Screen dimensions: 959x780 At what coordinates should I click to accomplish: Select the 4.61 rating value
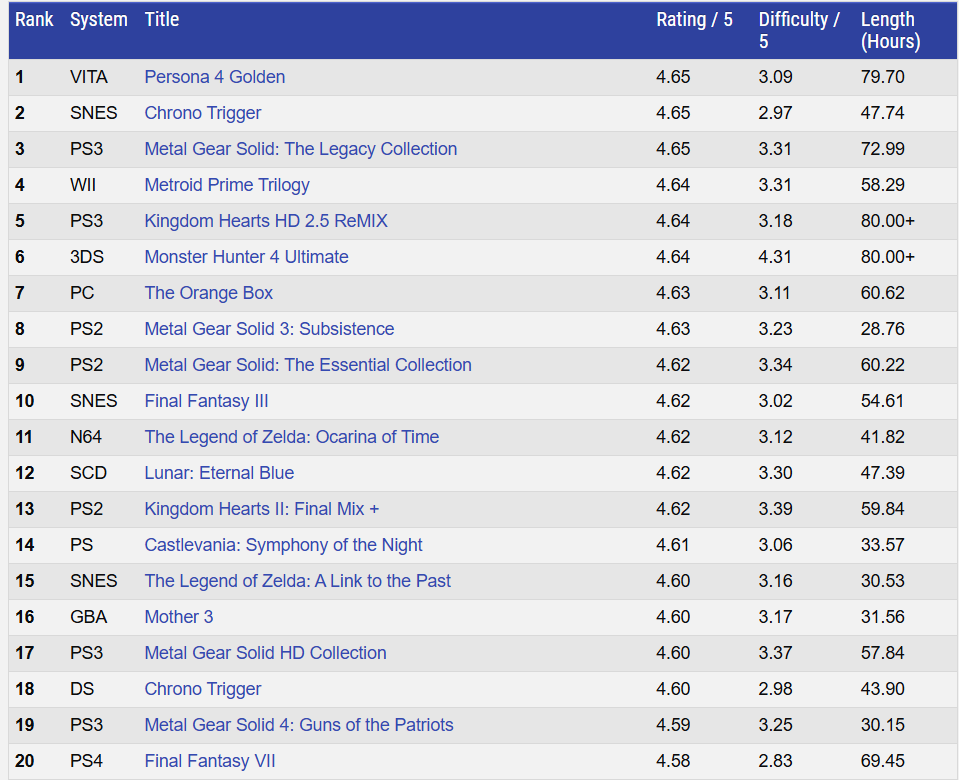pyautogui.click(x=673, y=545)
